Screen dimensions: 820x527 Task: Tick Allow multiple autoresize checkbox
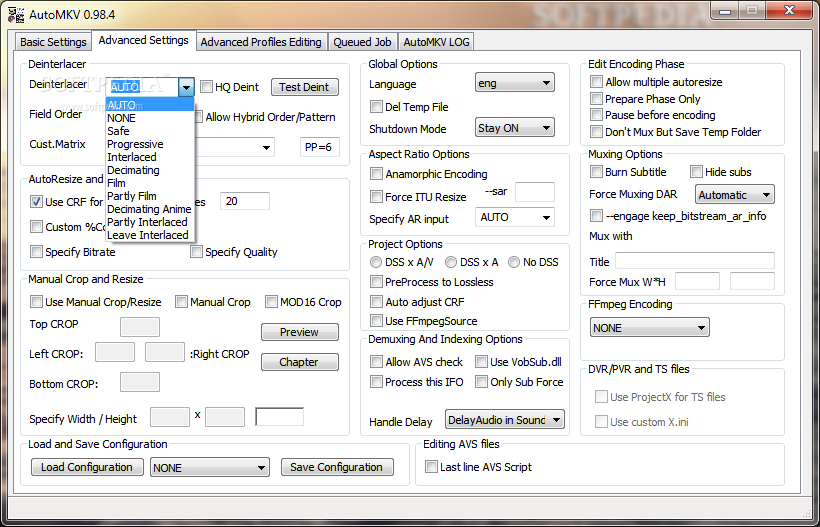click(596, 82)
